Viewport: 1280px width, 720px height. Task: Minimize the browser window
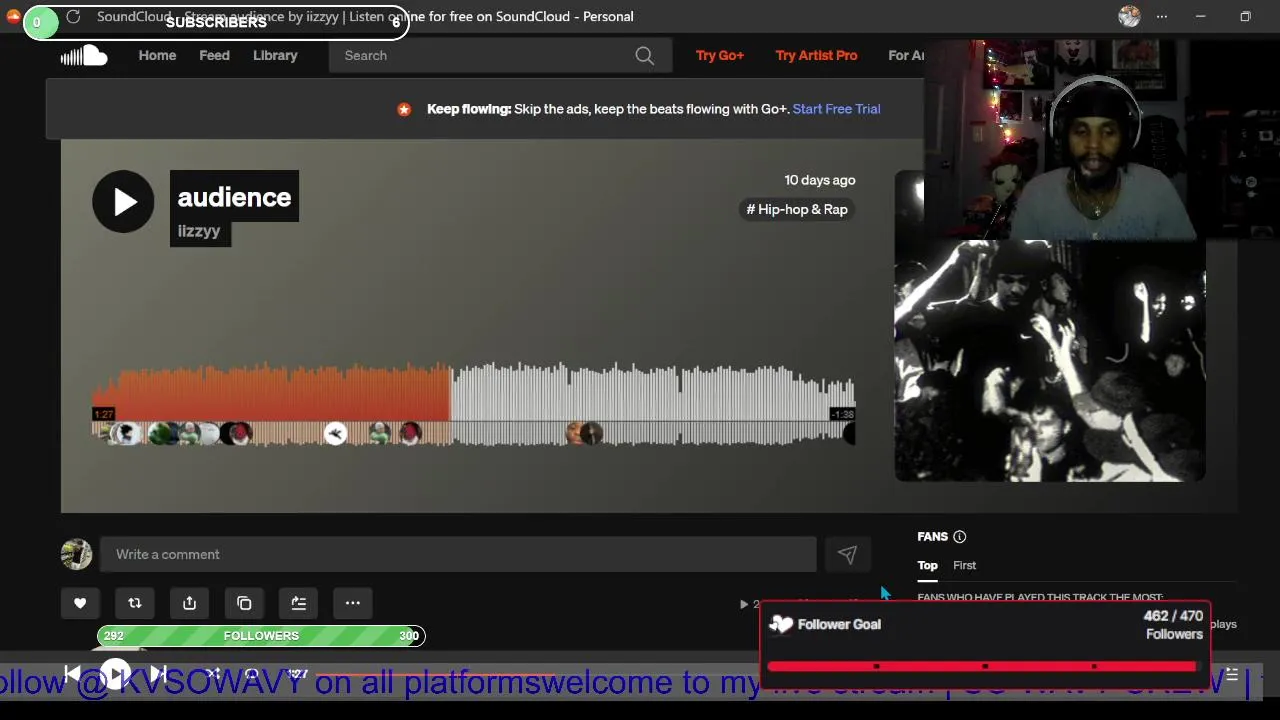pos(1201,17)
